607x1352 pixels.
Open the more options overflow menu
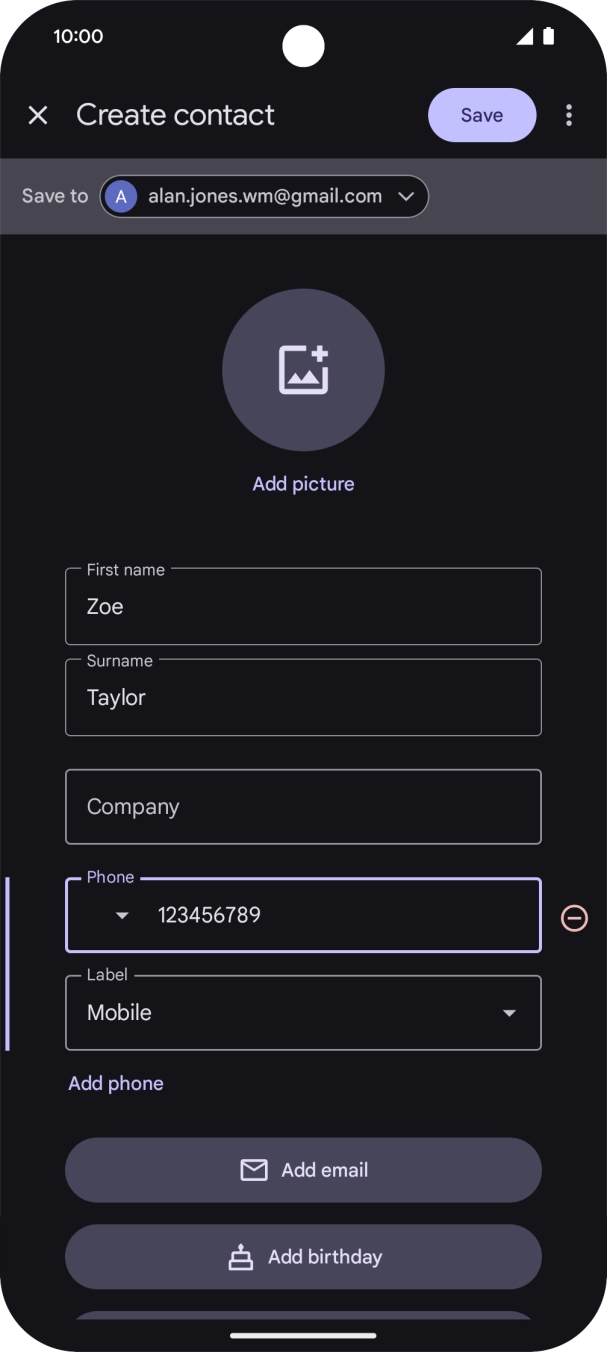(x=569, y=115)
